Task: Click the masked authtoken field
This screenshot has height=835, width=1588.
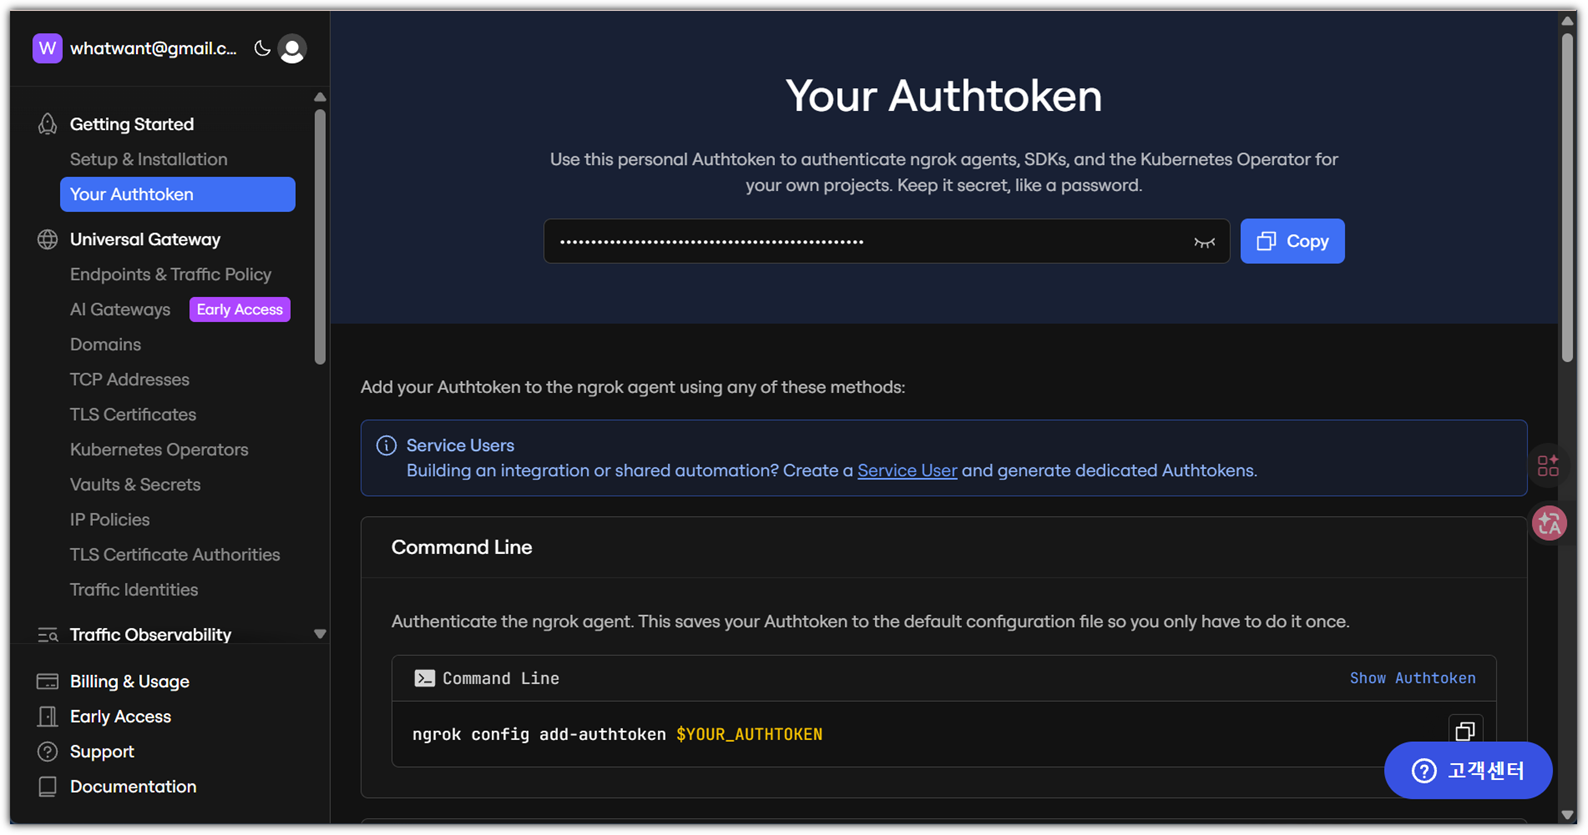Action: (886, 241)
